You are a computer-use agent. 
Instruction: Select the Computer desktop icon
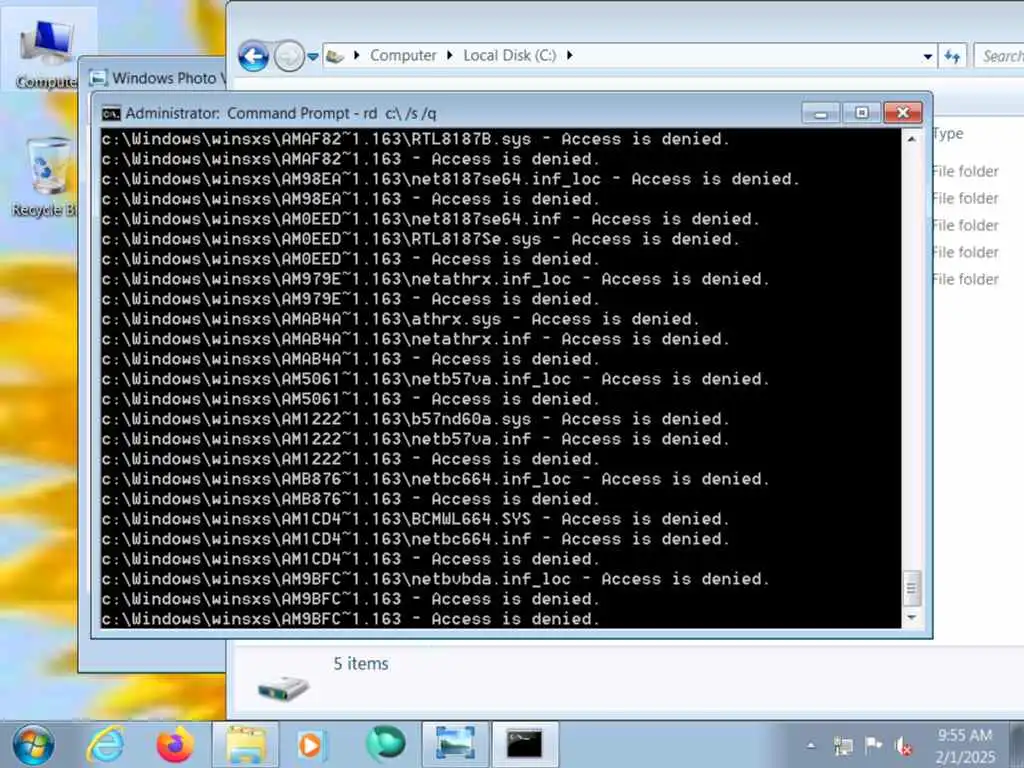(x=46, y=54)
